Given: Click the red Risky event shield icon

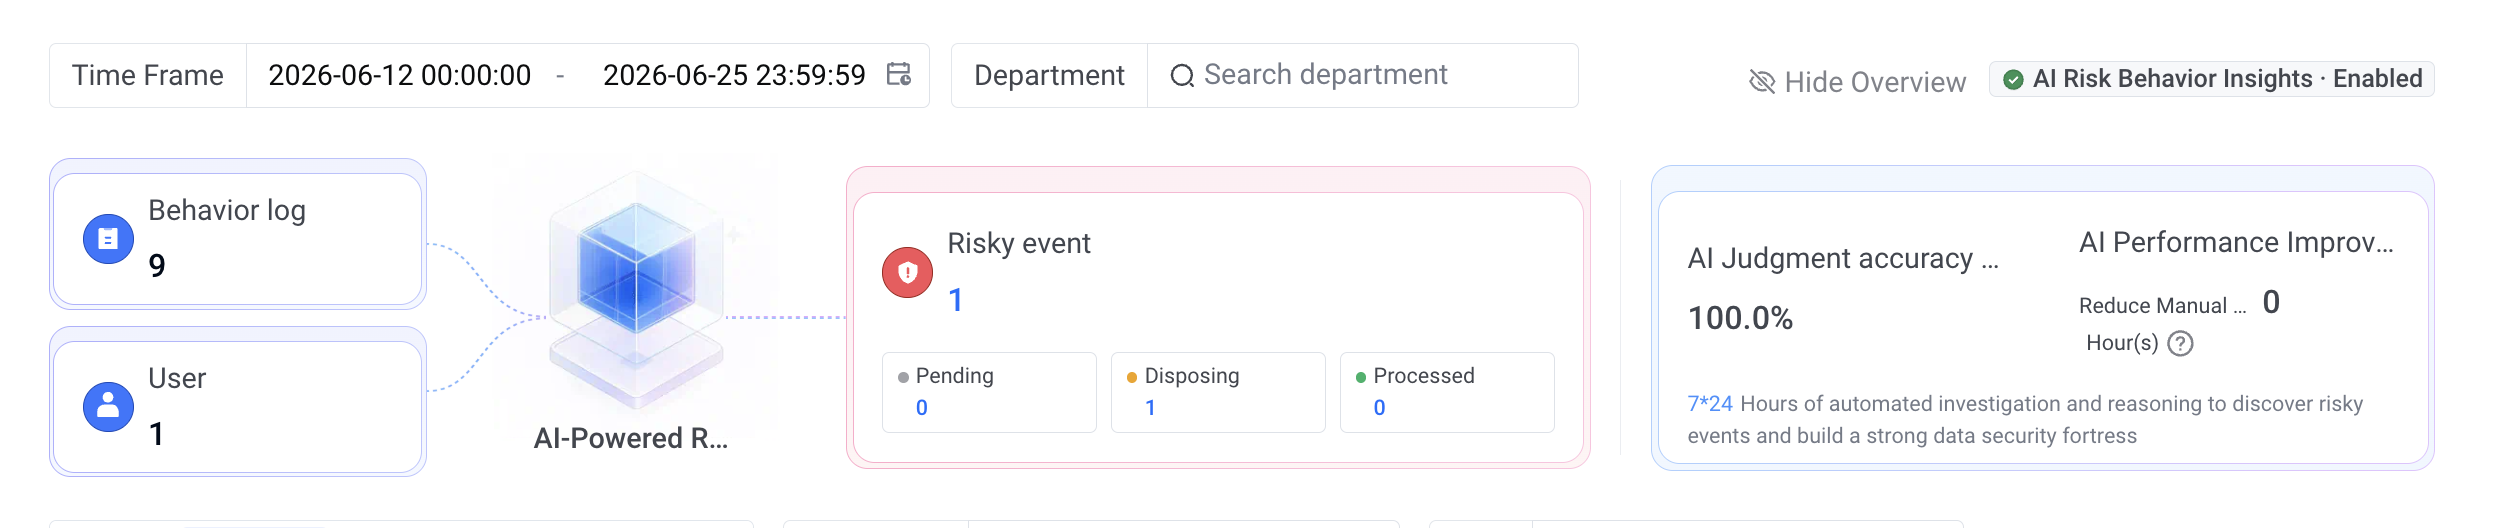Looking at the screenshot, I should click(907, 272).
